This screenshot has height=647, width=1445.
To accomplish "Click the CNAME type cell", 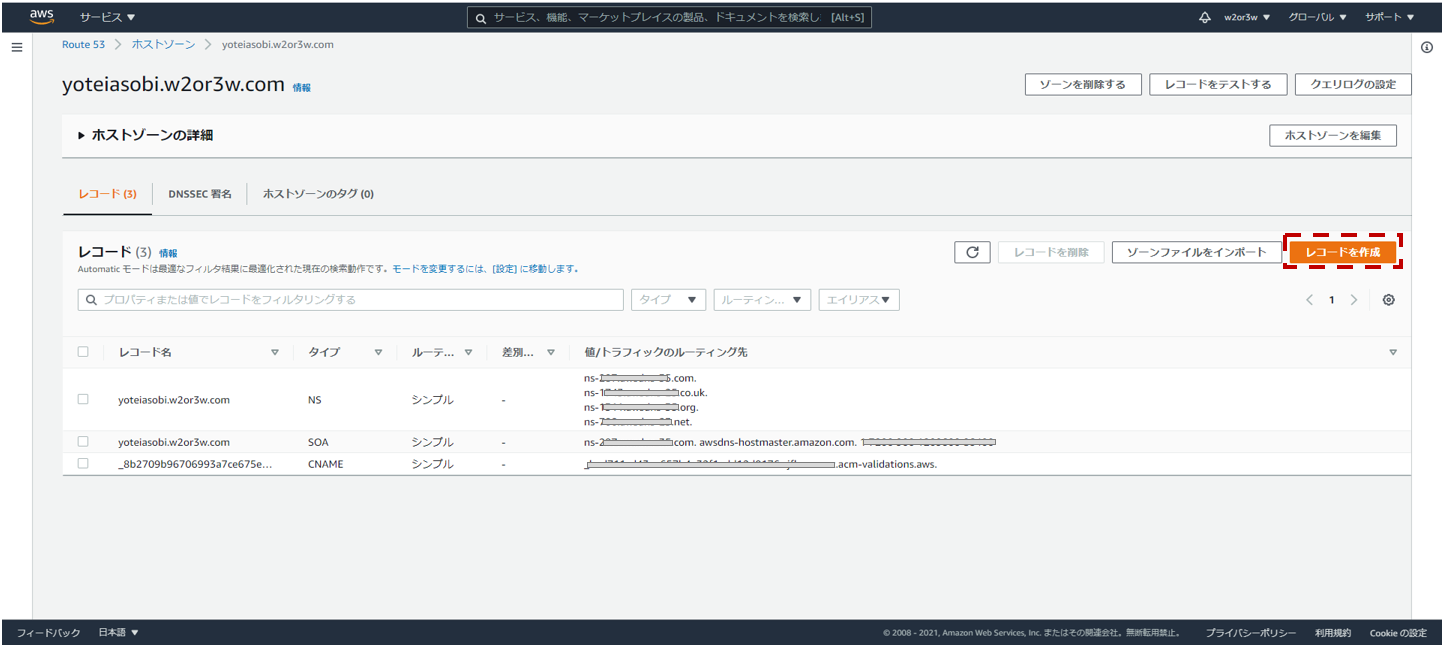I will [x=326, y=464].
